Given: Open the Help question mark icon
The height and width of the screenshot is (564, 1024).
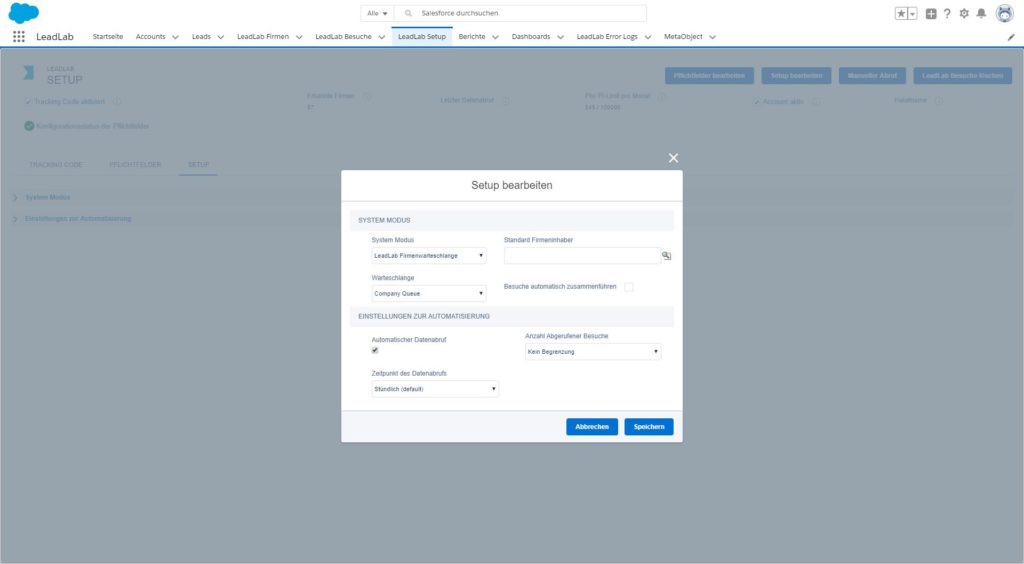Looking at the screenshot, I should pos(947,14).
